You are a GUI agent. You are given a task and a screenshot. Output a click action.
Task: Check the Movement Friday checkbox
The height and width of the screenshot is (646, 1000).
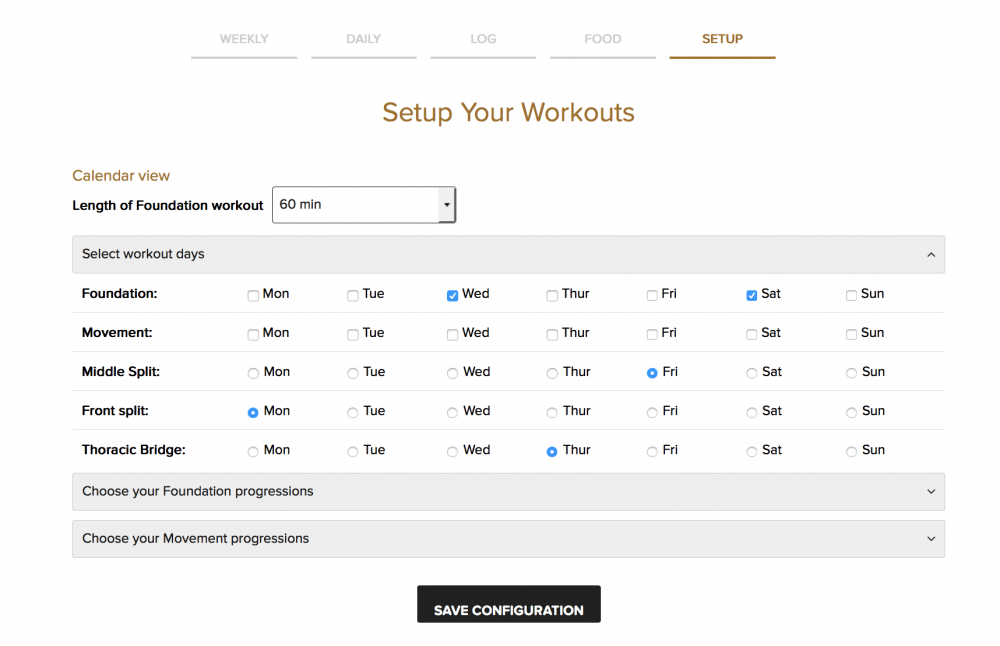pos(652,334)
